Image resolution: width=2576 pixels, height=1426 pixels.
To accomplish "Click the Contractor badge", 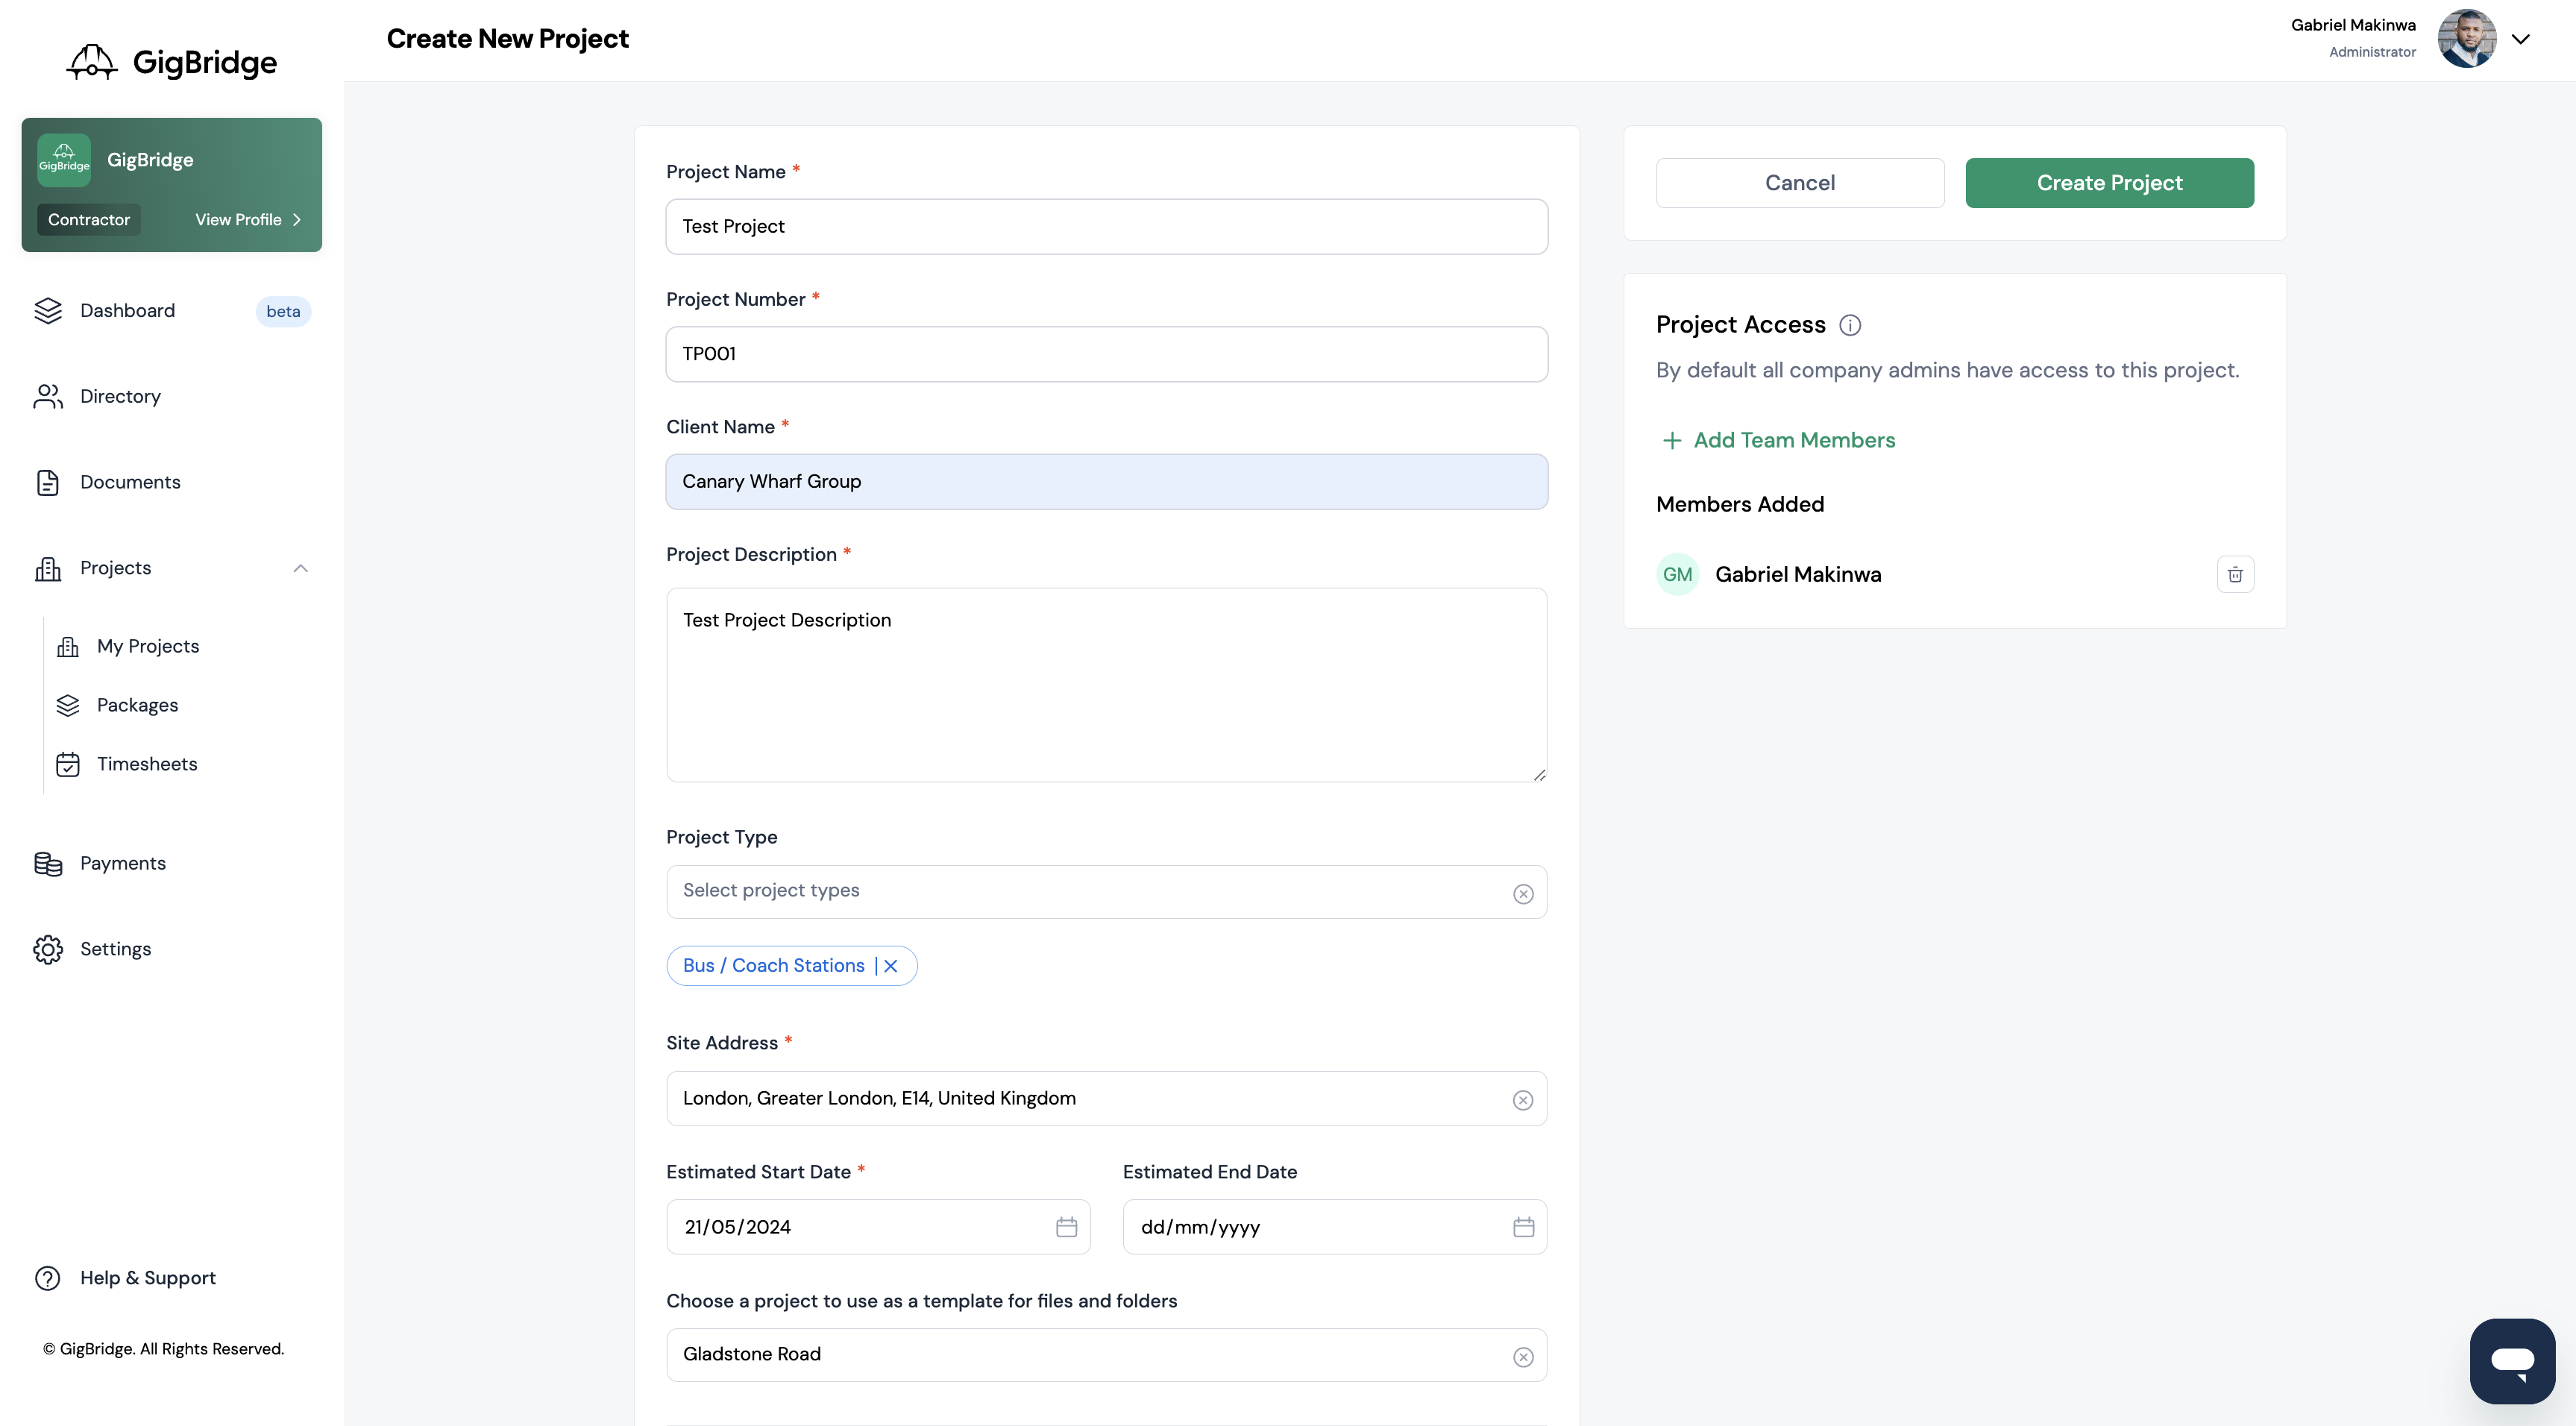I will click(89, 220).
